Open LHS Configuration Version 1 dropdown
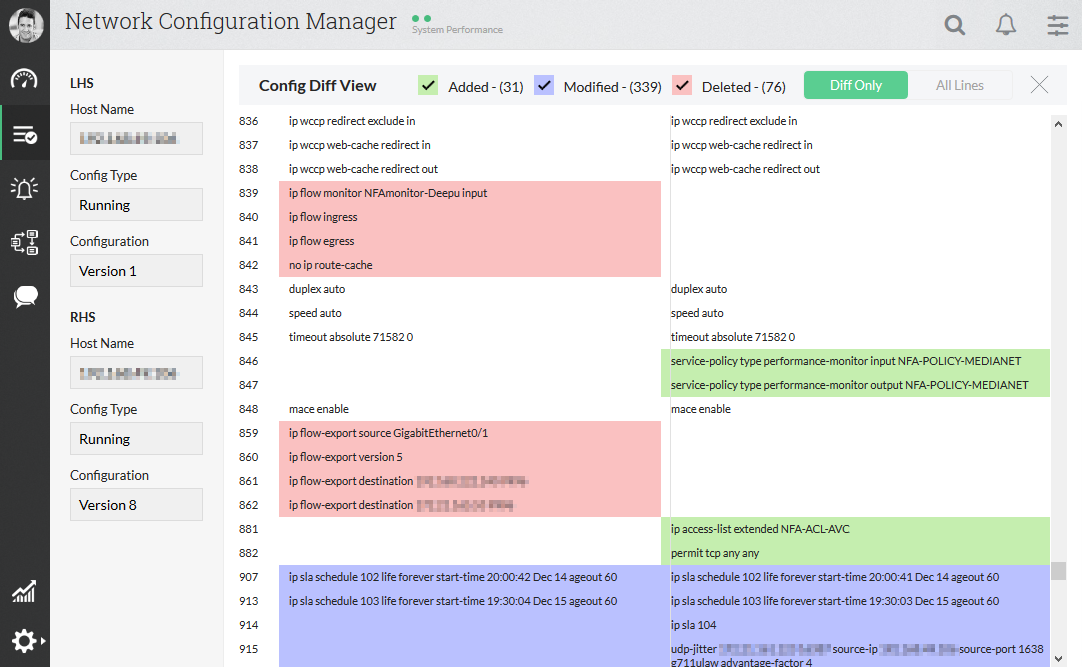Viewport: 1082px width, 667px height. coord(136,271)
